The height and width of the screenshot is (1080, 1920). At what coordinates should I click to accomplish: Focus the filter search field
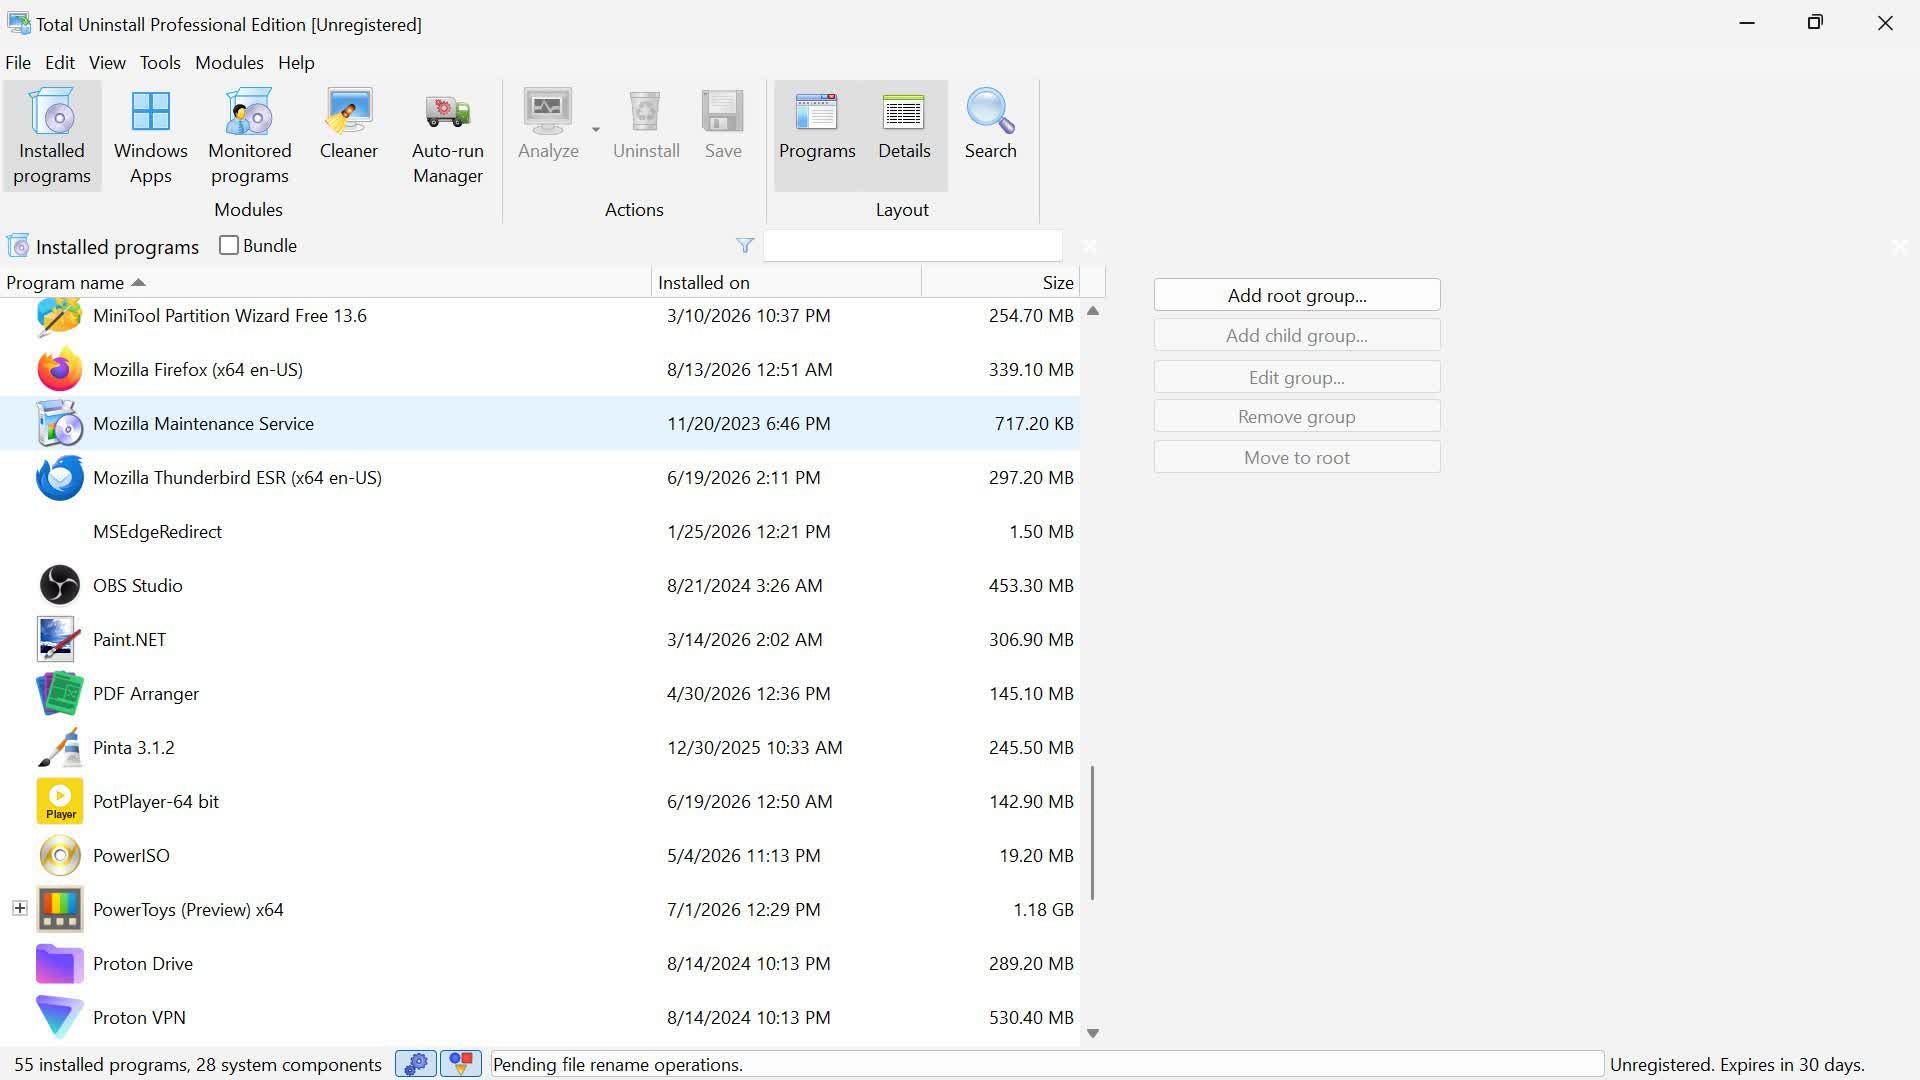912,246
